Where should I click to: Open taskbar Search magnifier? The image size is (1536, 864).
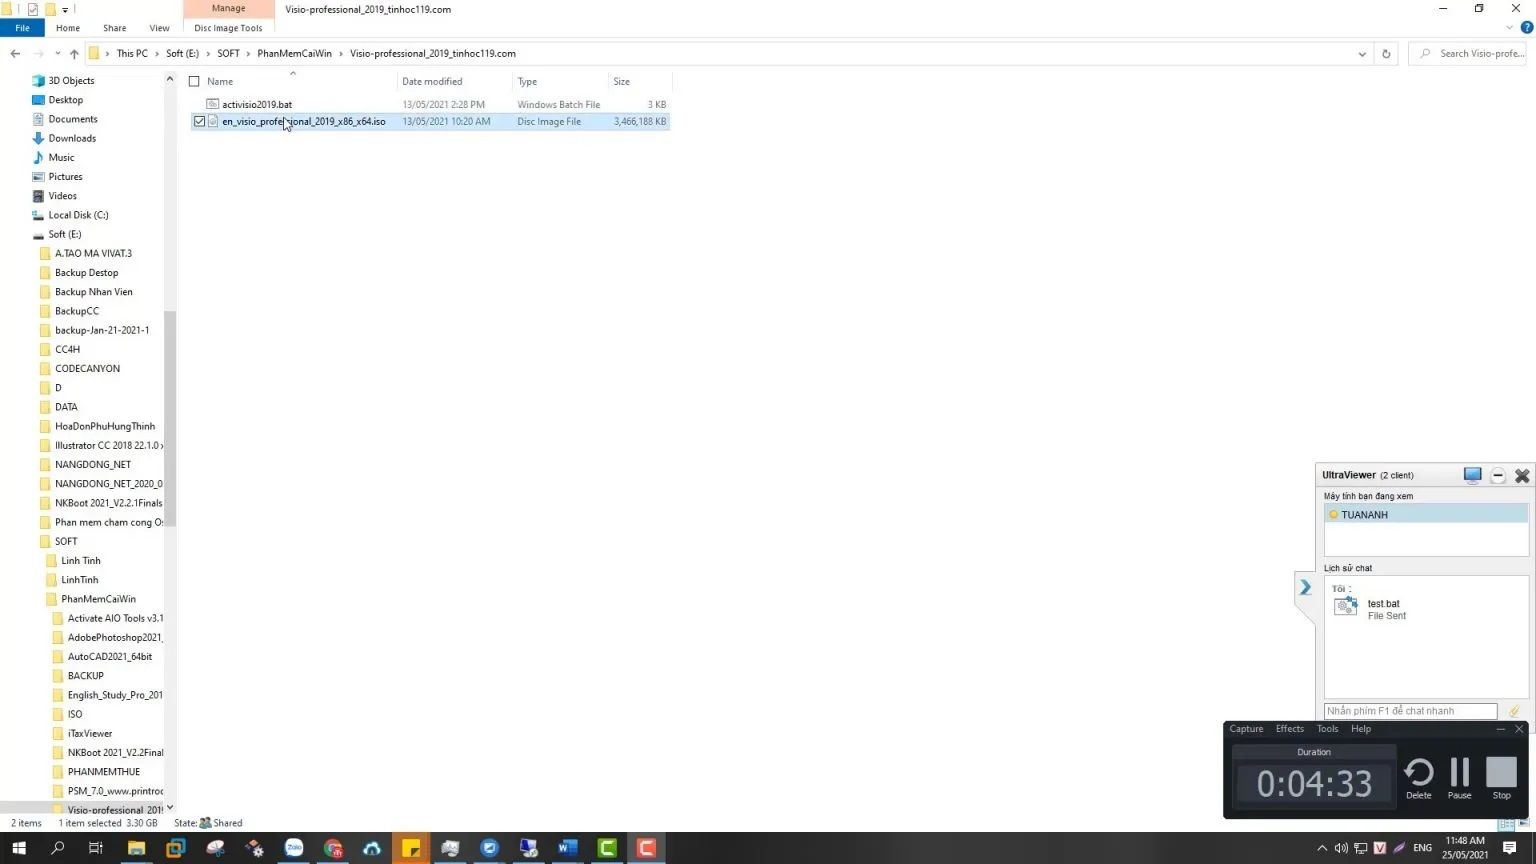point(57,848)
